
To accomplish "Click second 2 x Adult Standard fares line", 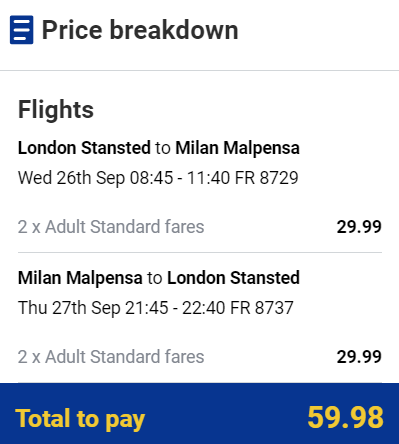I will pos(111,357).
